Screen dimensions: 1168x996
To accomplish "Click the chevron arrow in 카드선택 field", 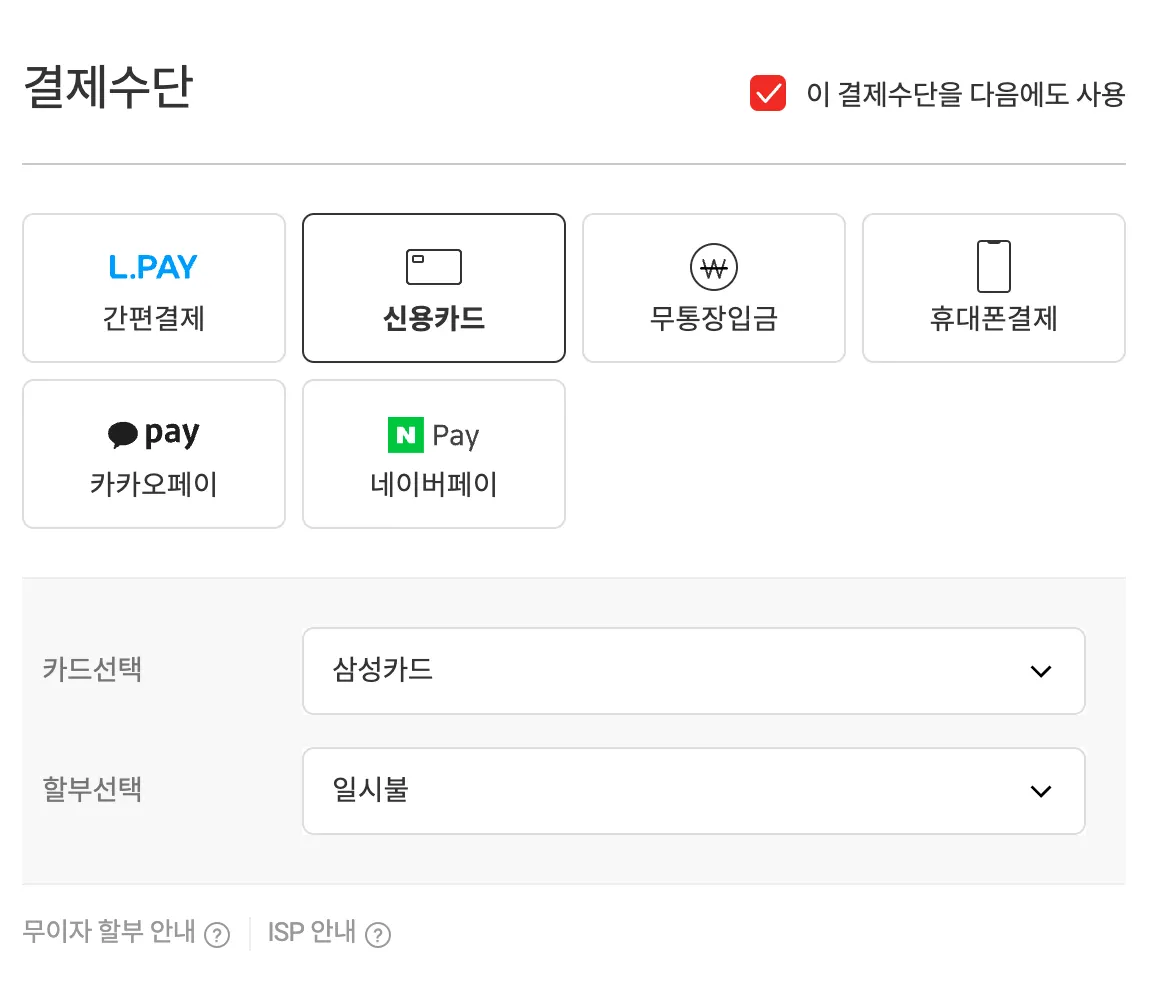I will point(1041,671).
